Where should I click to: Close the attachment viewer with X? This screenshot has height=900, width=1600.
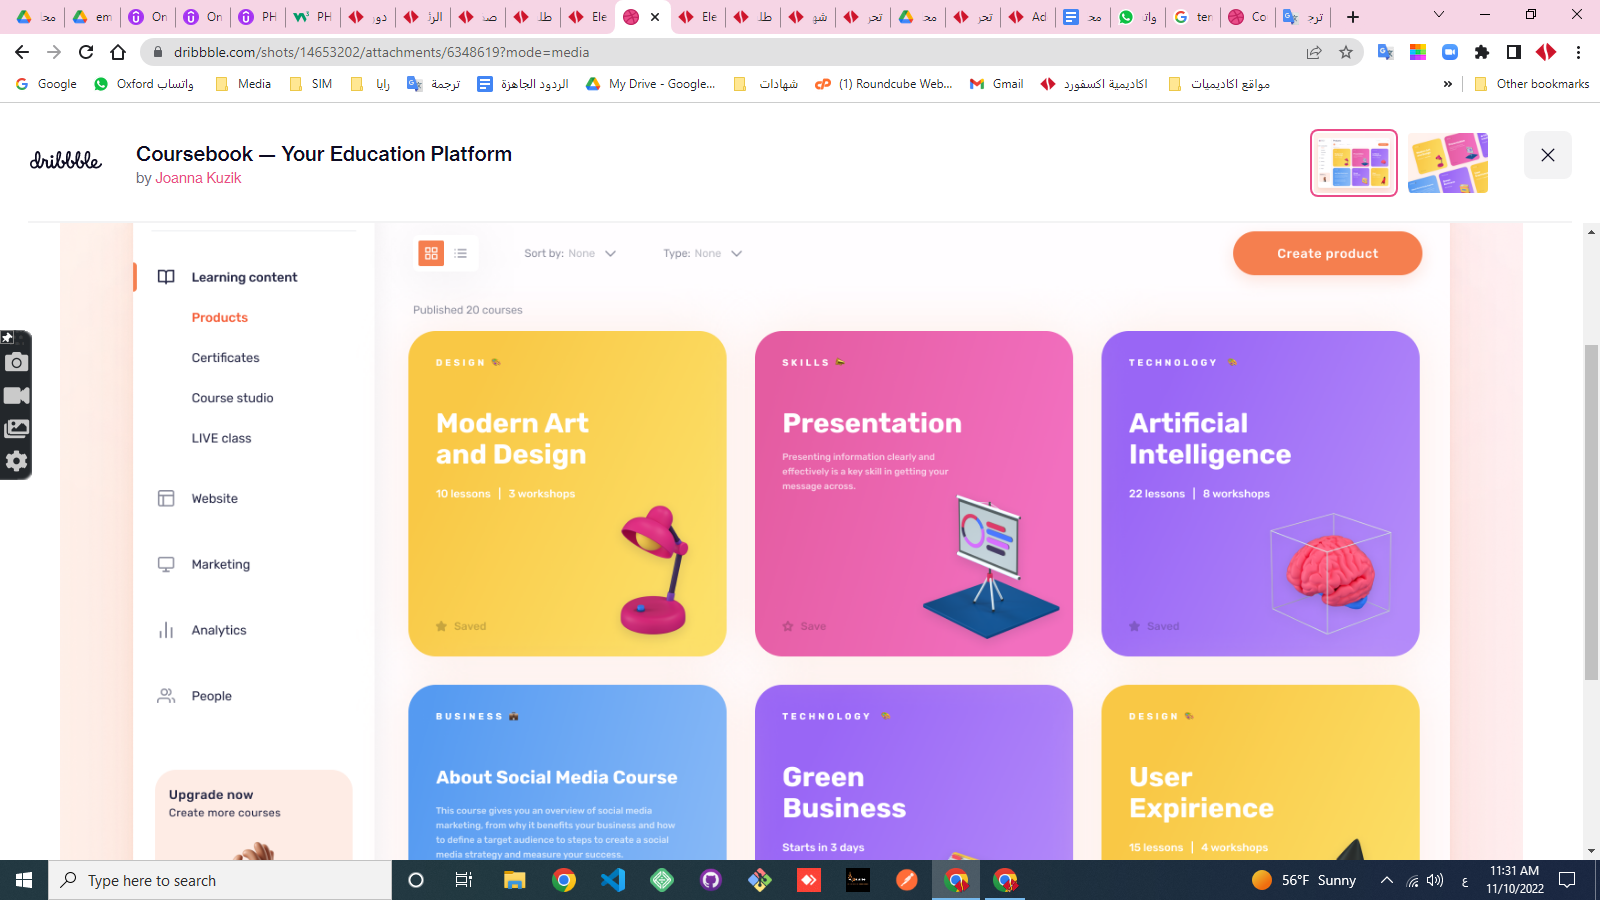point(1547,155)
